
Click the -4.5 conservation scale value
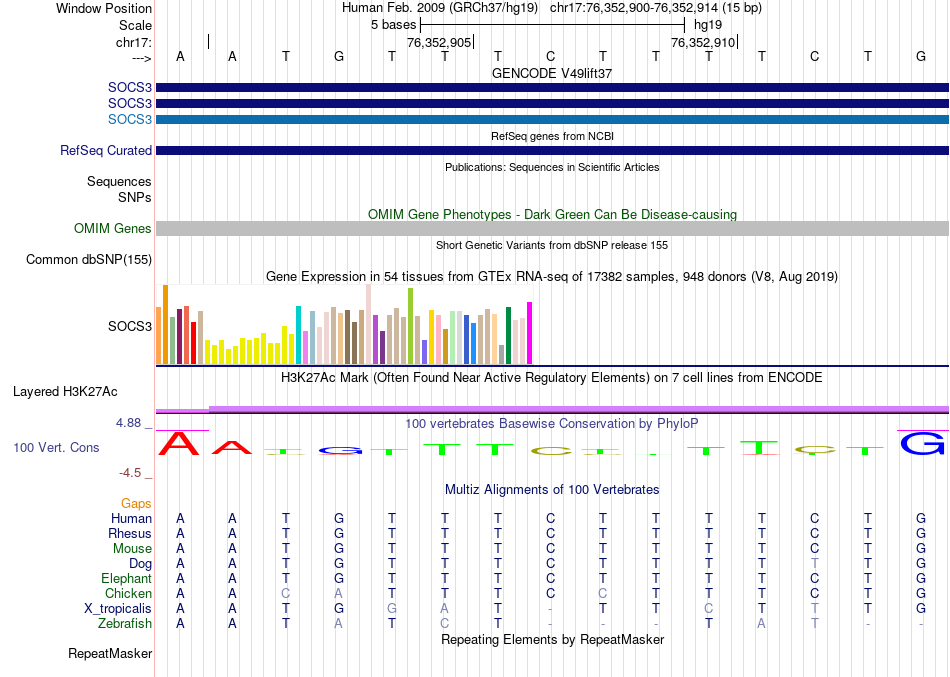130,473
